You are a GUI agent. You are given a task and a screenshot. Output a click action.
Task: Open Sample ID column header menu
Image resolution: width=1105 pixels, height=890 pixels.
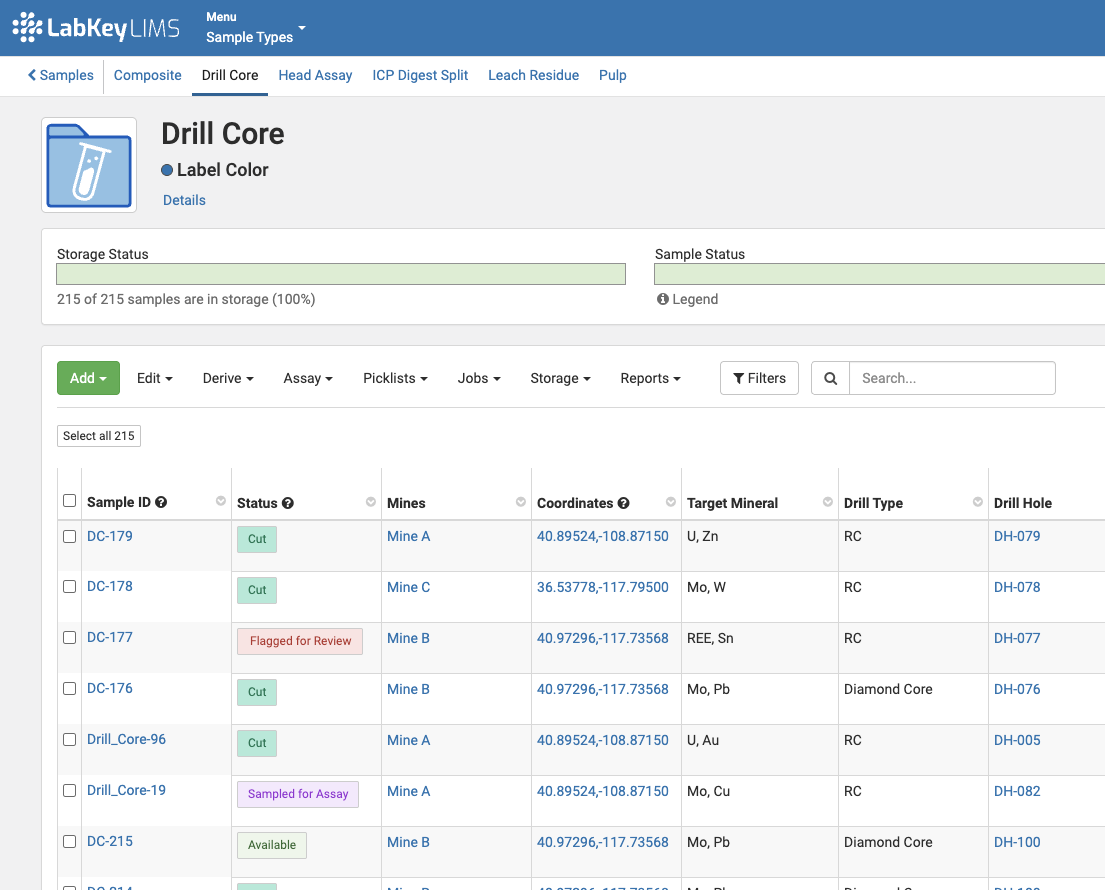[x=221, y=501]
